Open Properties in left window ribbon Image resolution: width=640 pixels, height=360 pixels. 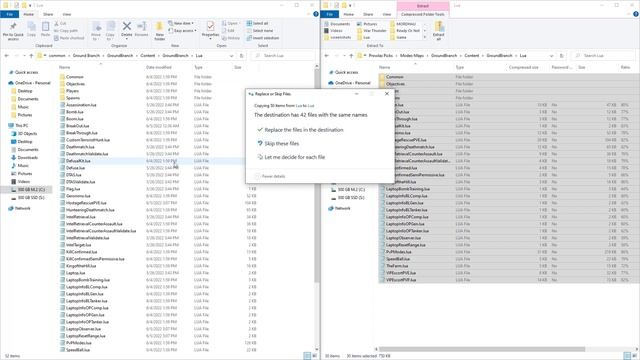coord(210,29)
